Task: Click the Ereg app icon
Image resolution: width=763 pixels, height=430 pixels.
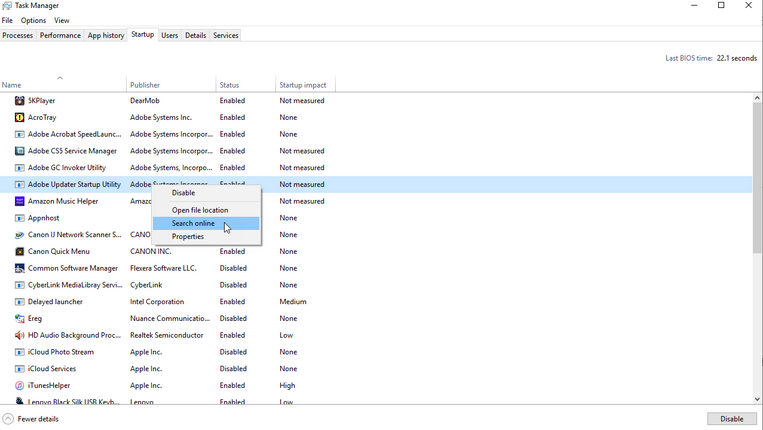Action: (x=19, y=319)
